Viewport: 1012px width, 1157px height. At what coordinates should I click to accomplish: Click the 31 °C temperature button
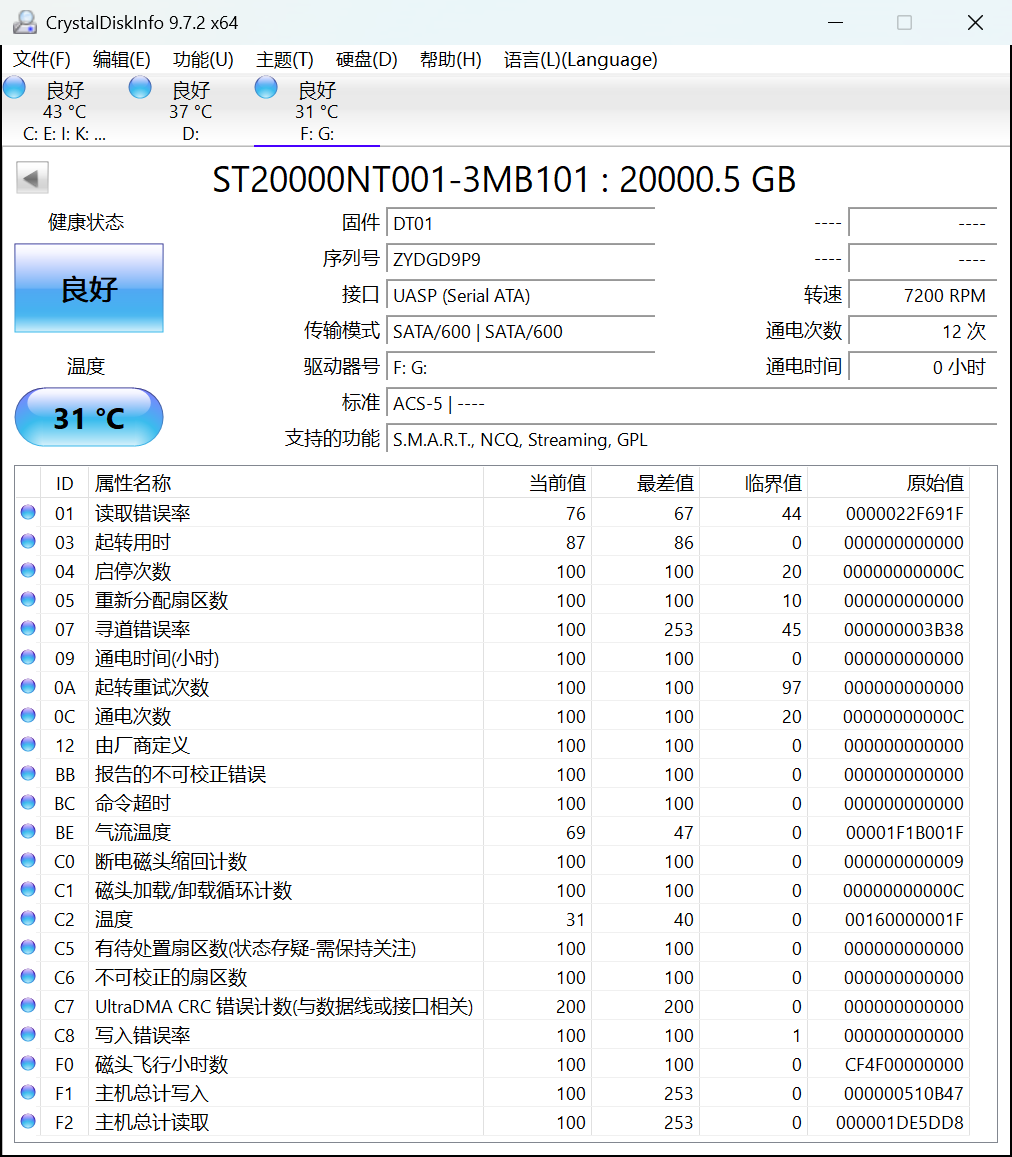(x=89, y=417)
